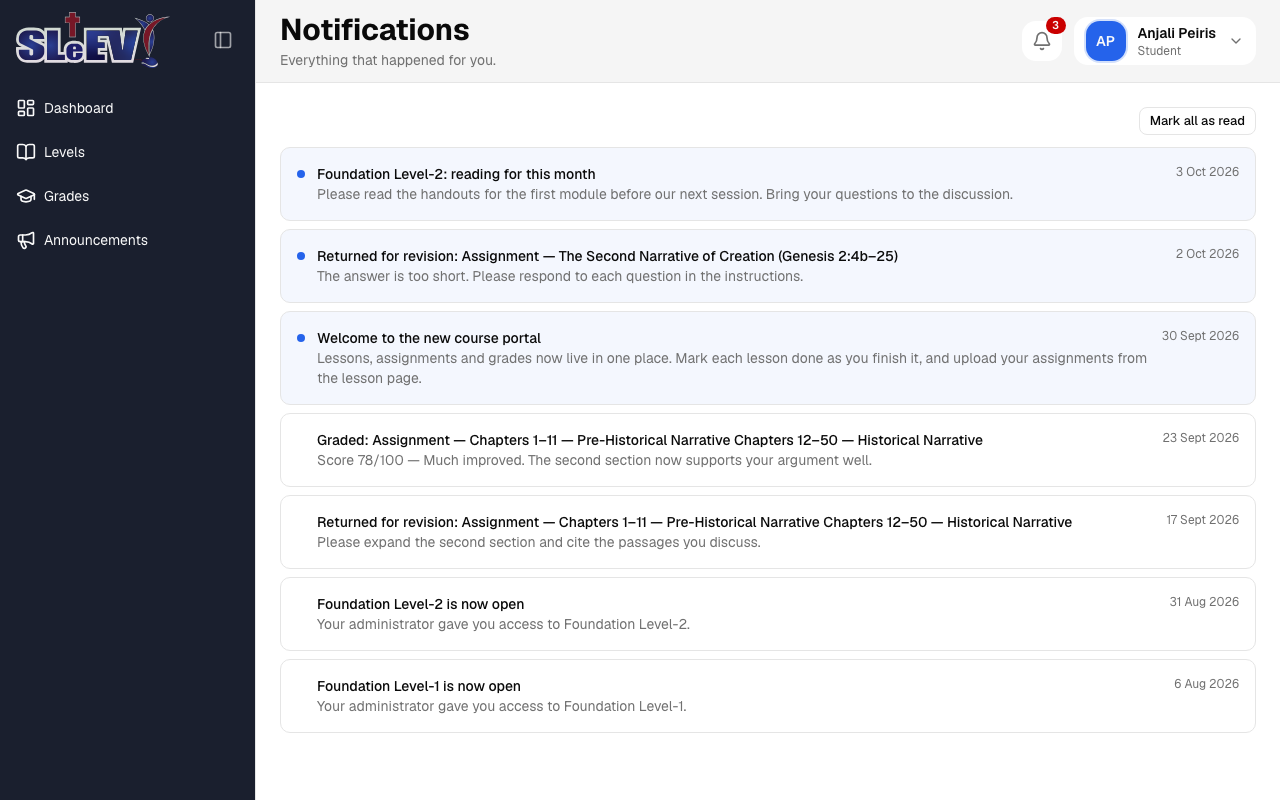Open Announcements in the sidebar
The width and height of the screenshot is (1280, 800).
pos(127,240)
